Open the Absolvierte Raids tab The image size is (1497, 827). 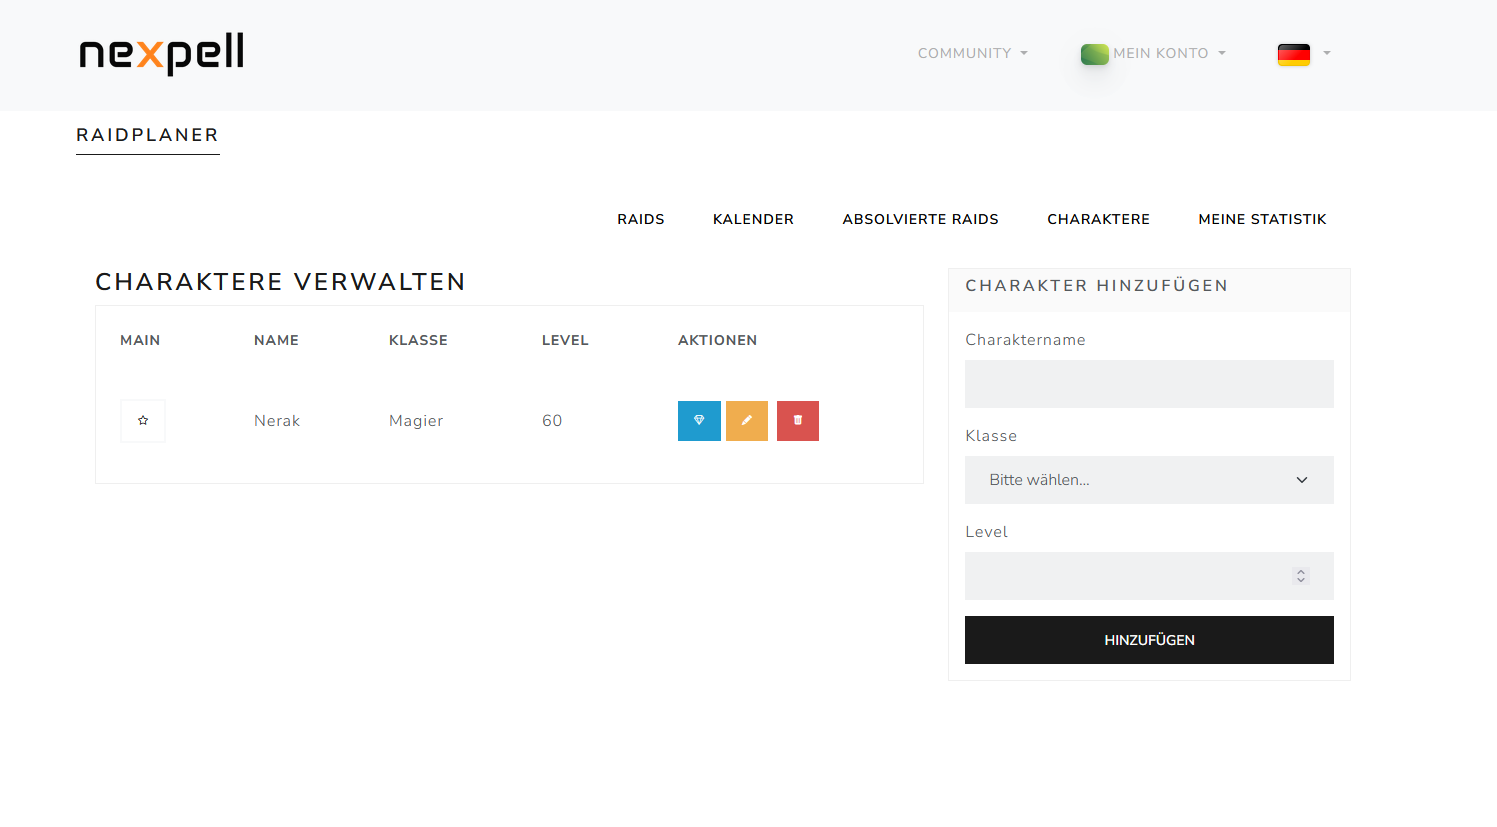click(x=920, y=219)
